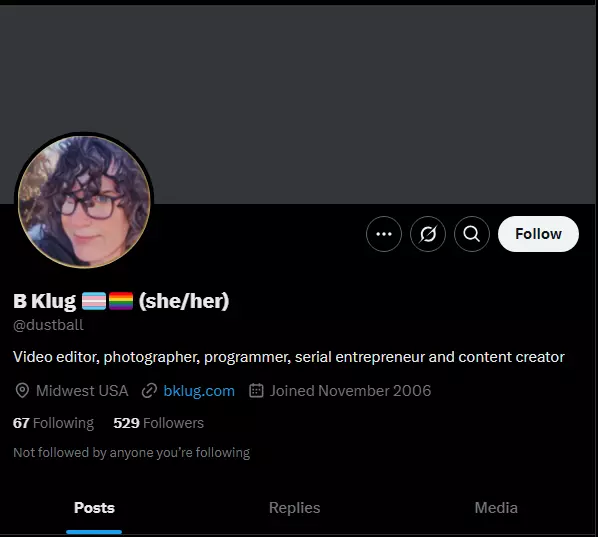The height and width of the screenshot is (537, 598).
Task: Select the Posts tab
Action: pos(94,508)
